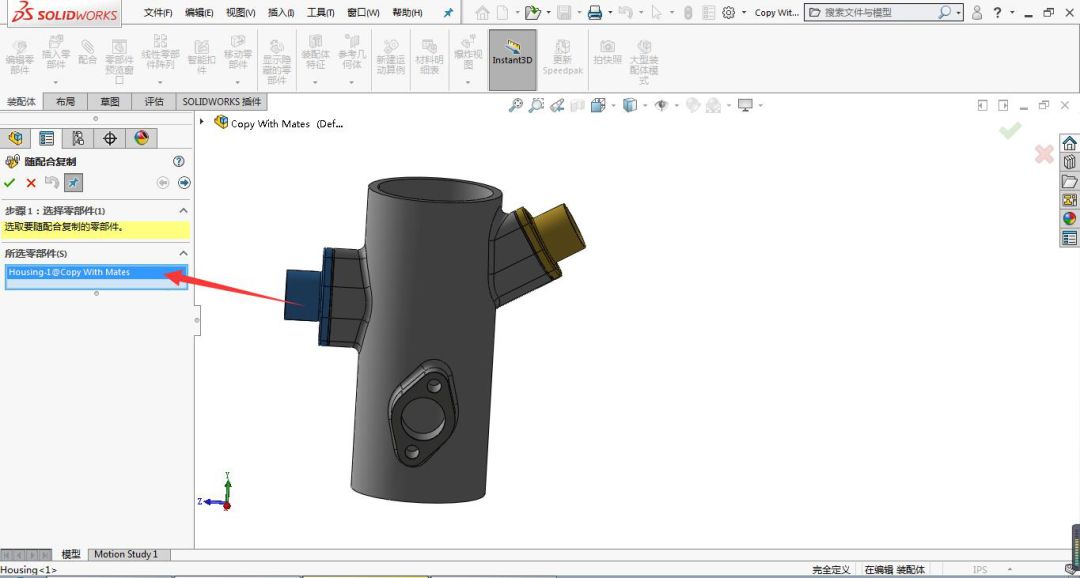Image resolution: width=1080 pixels, height=578 pixels.
Task: Switch to DimXpertManager tab
Action: tap(110, 138)
